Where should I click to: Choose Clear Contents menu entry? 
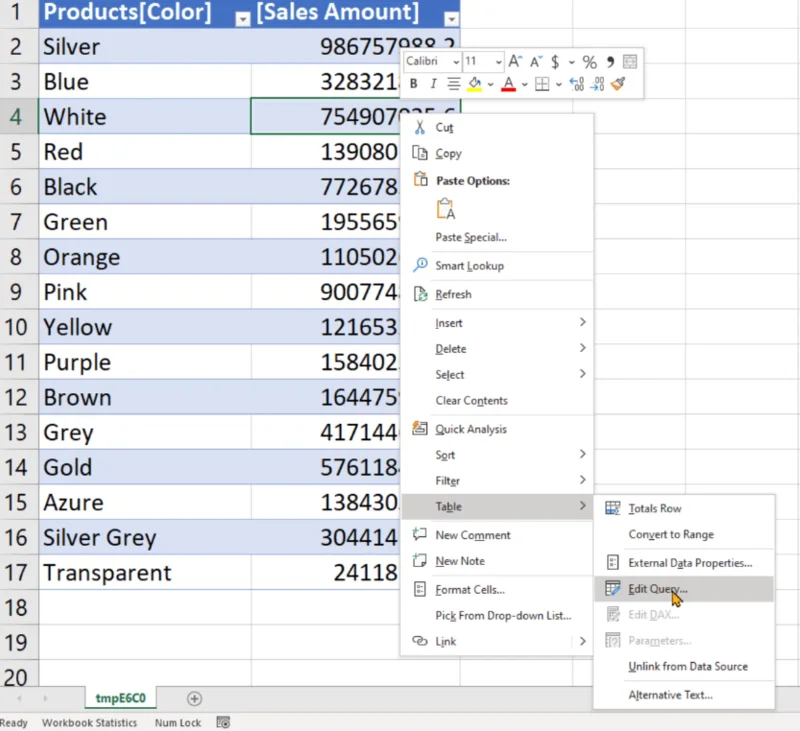497,400
